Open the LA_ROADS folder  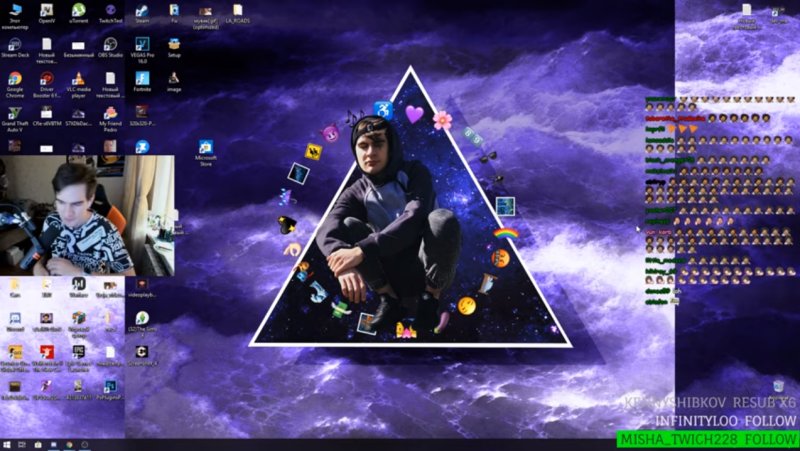(x=237, y=10)
